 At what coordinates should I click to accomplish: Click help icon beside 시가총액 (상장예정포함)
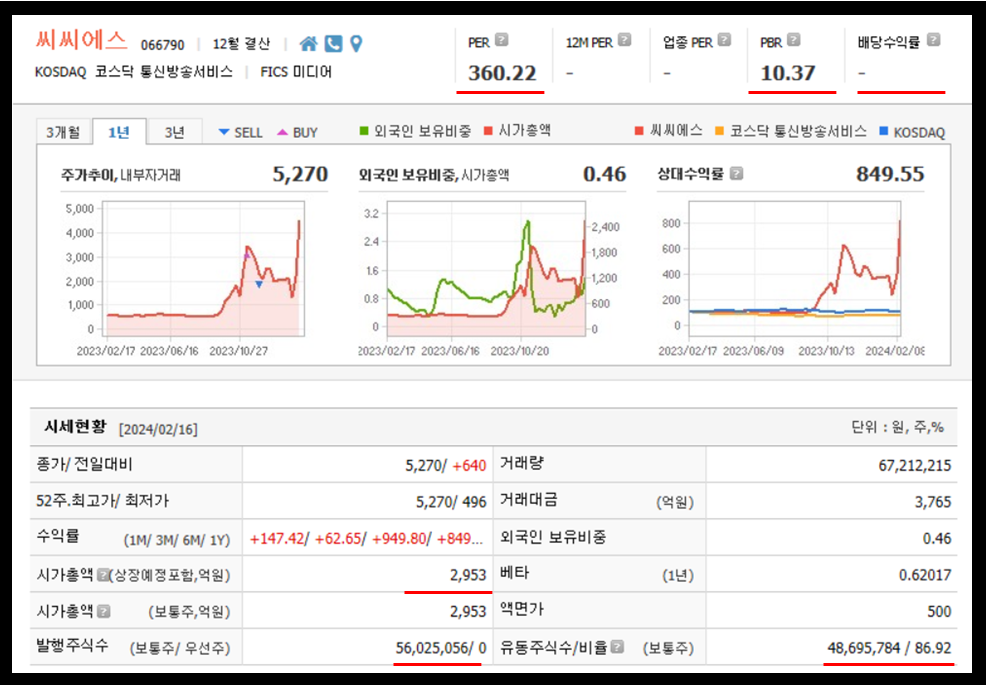[x=102, y=574]
